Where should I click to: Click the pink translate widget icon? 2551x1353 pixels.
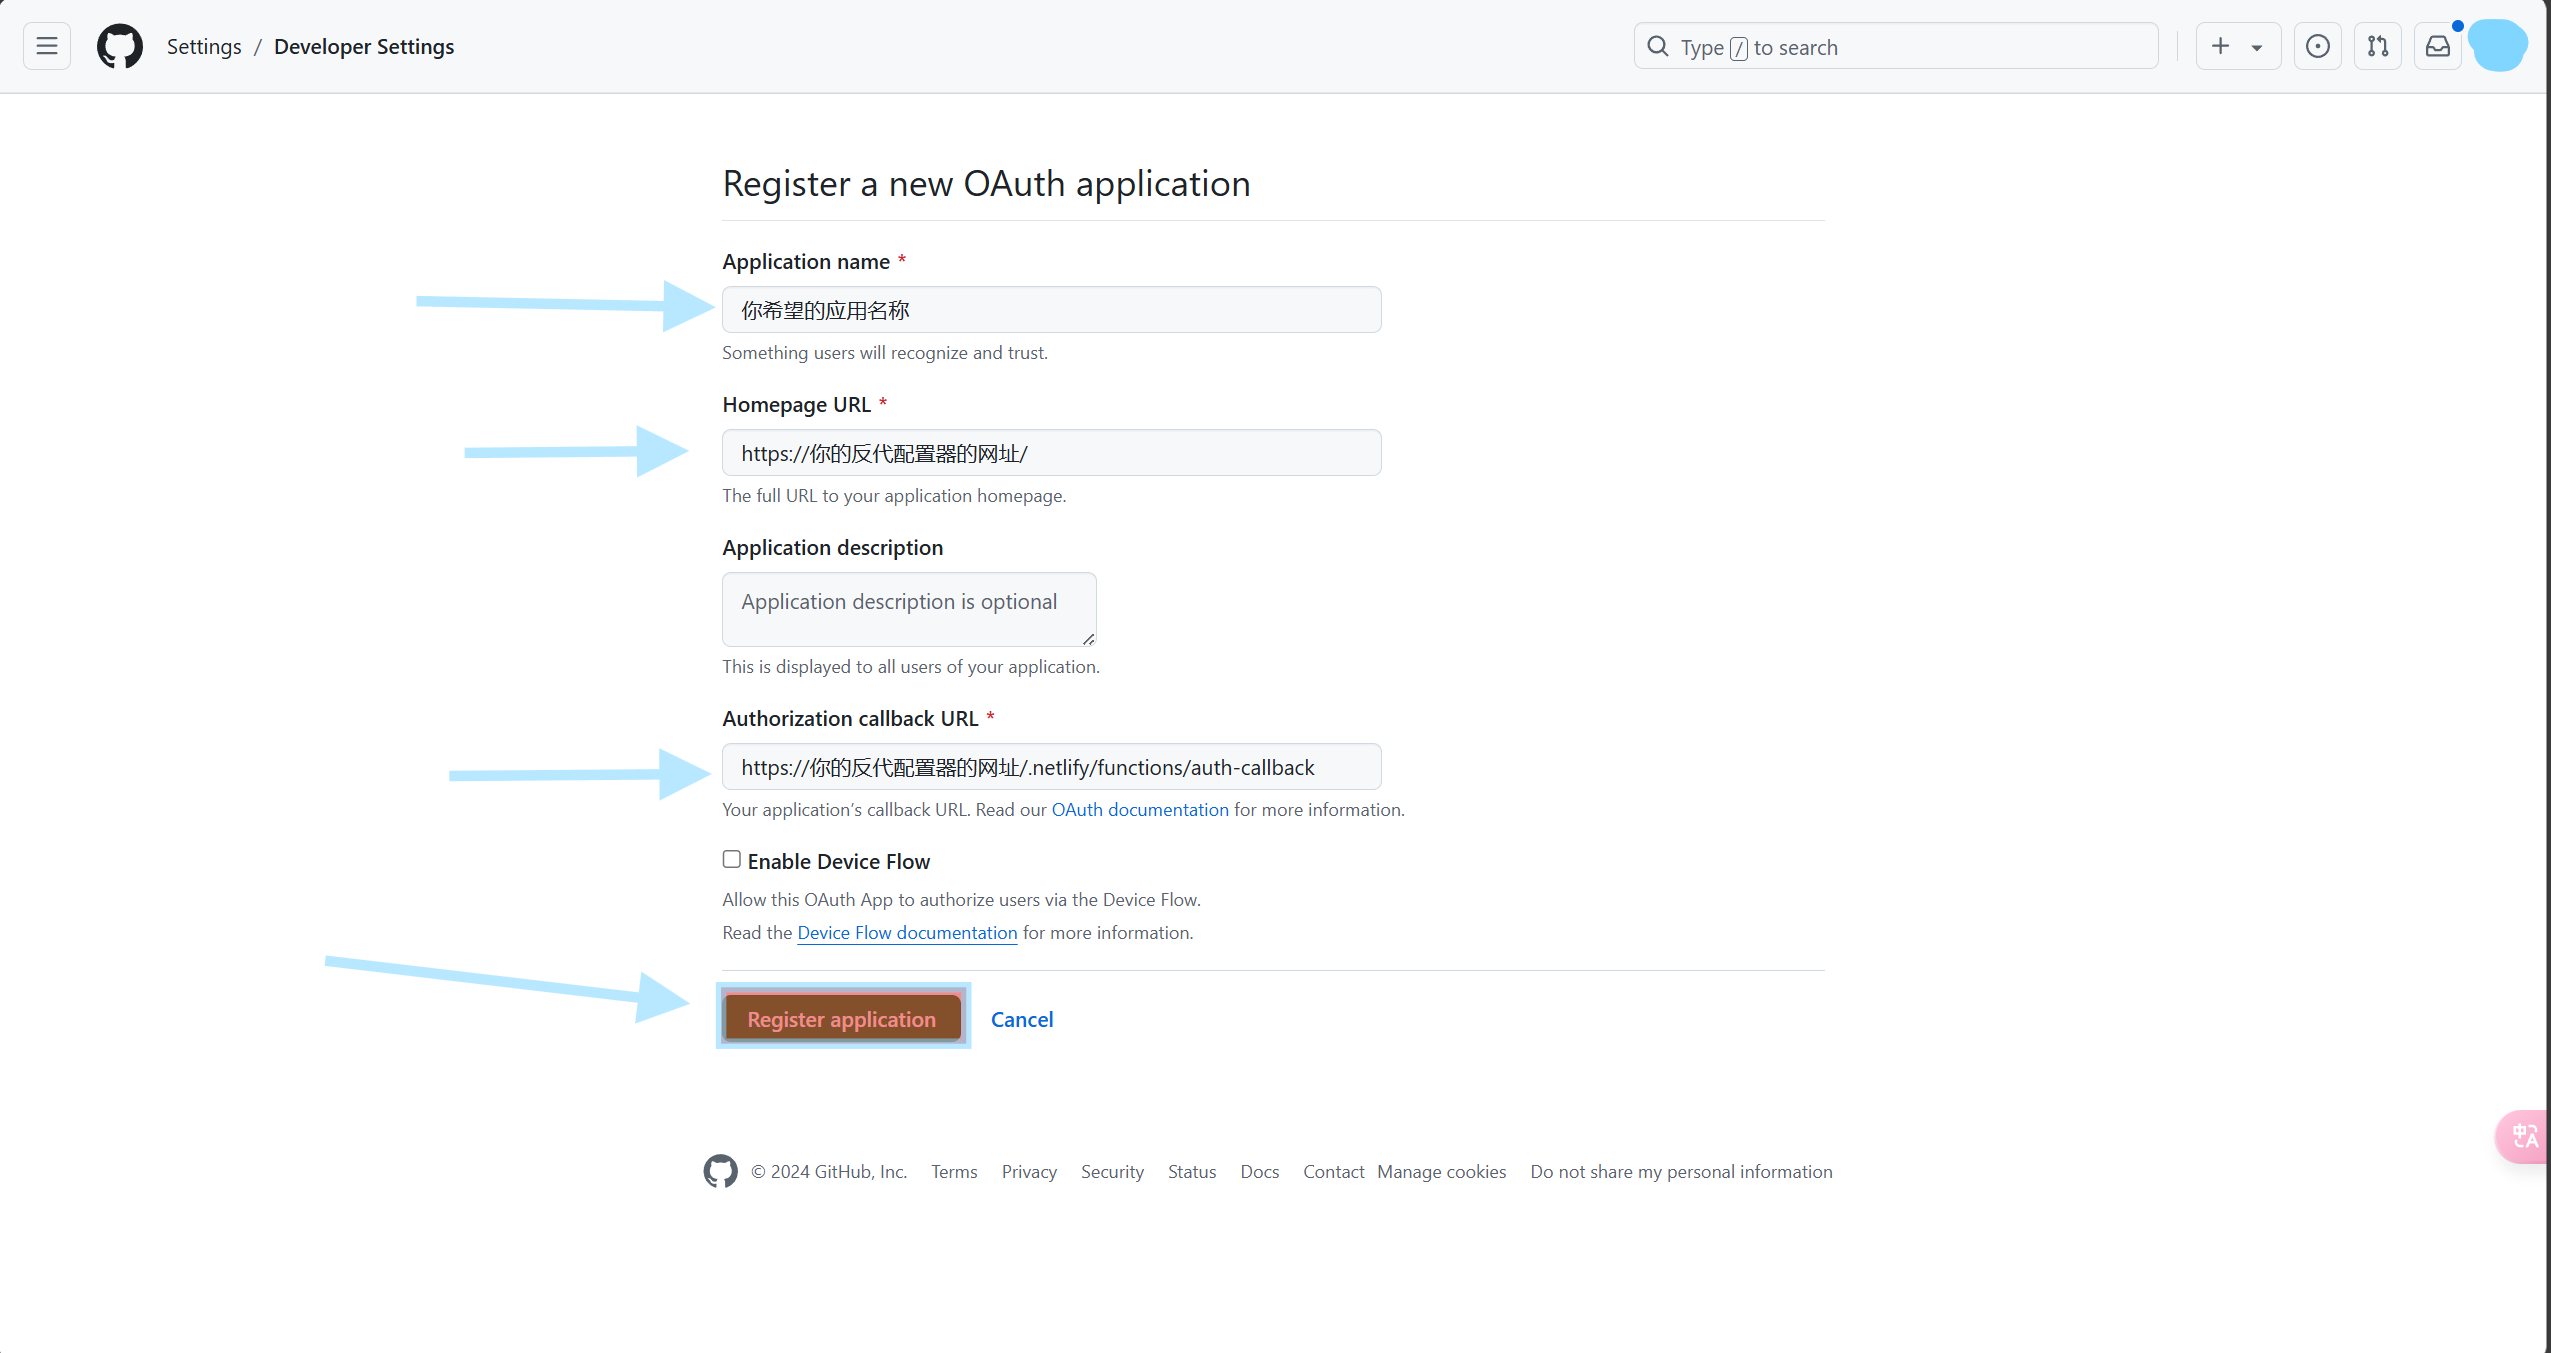tap(2523, 1136)
